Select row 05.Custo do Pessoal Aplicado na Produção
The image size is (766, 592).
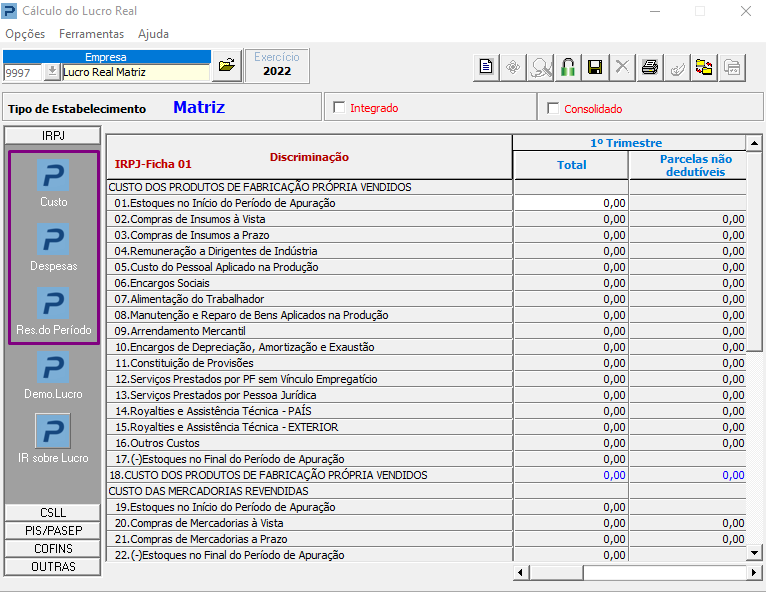pyautogui.click(x=310, y=267)
